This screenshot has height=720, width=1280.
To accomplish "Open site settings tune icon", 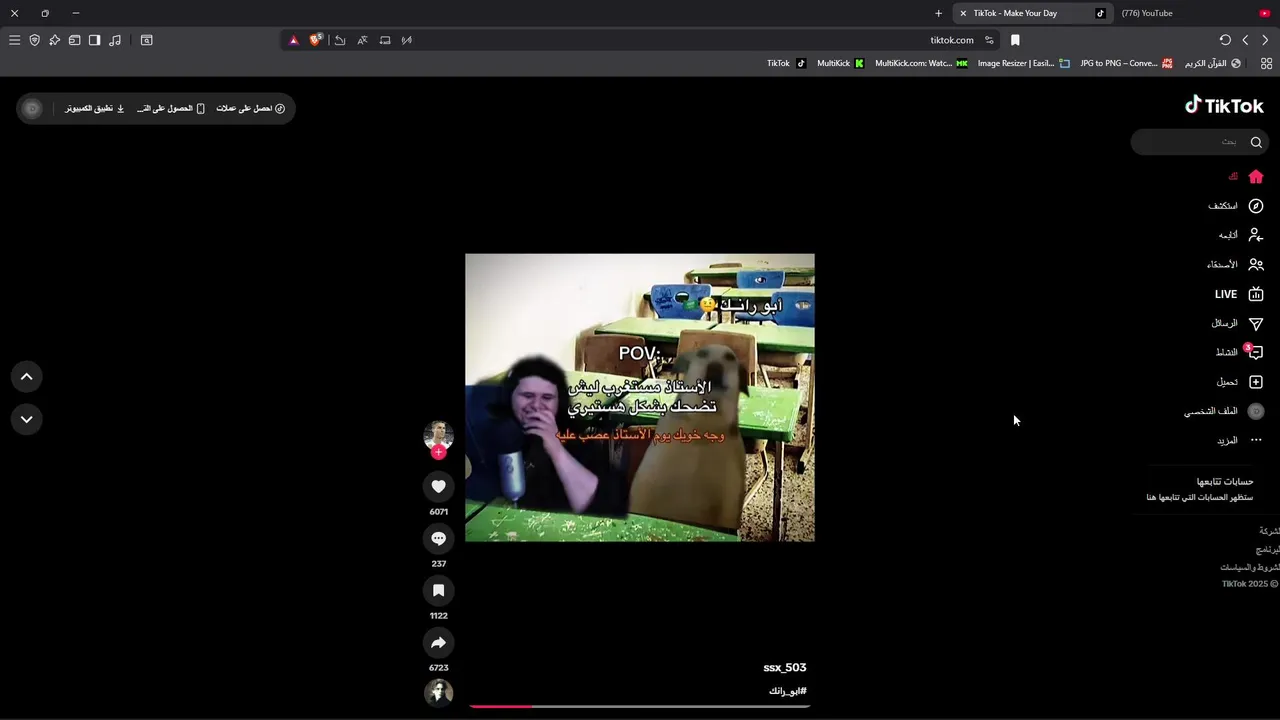I will tap(989, 40).
